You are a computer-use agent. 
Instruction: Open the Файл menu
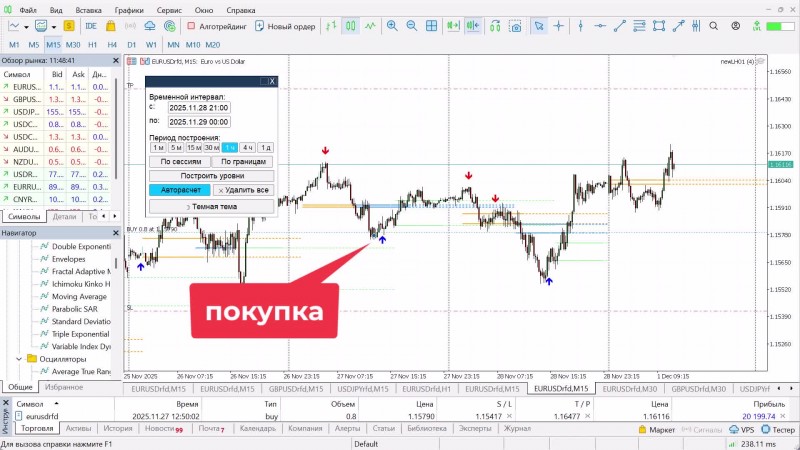coord(28,10)
